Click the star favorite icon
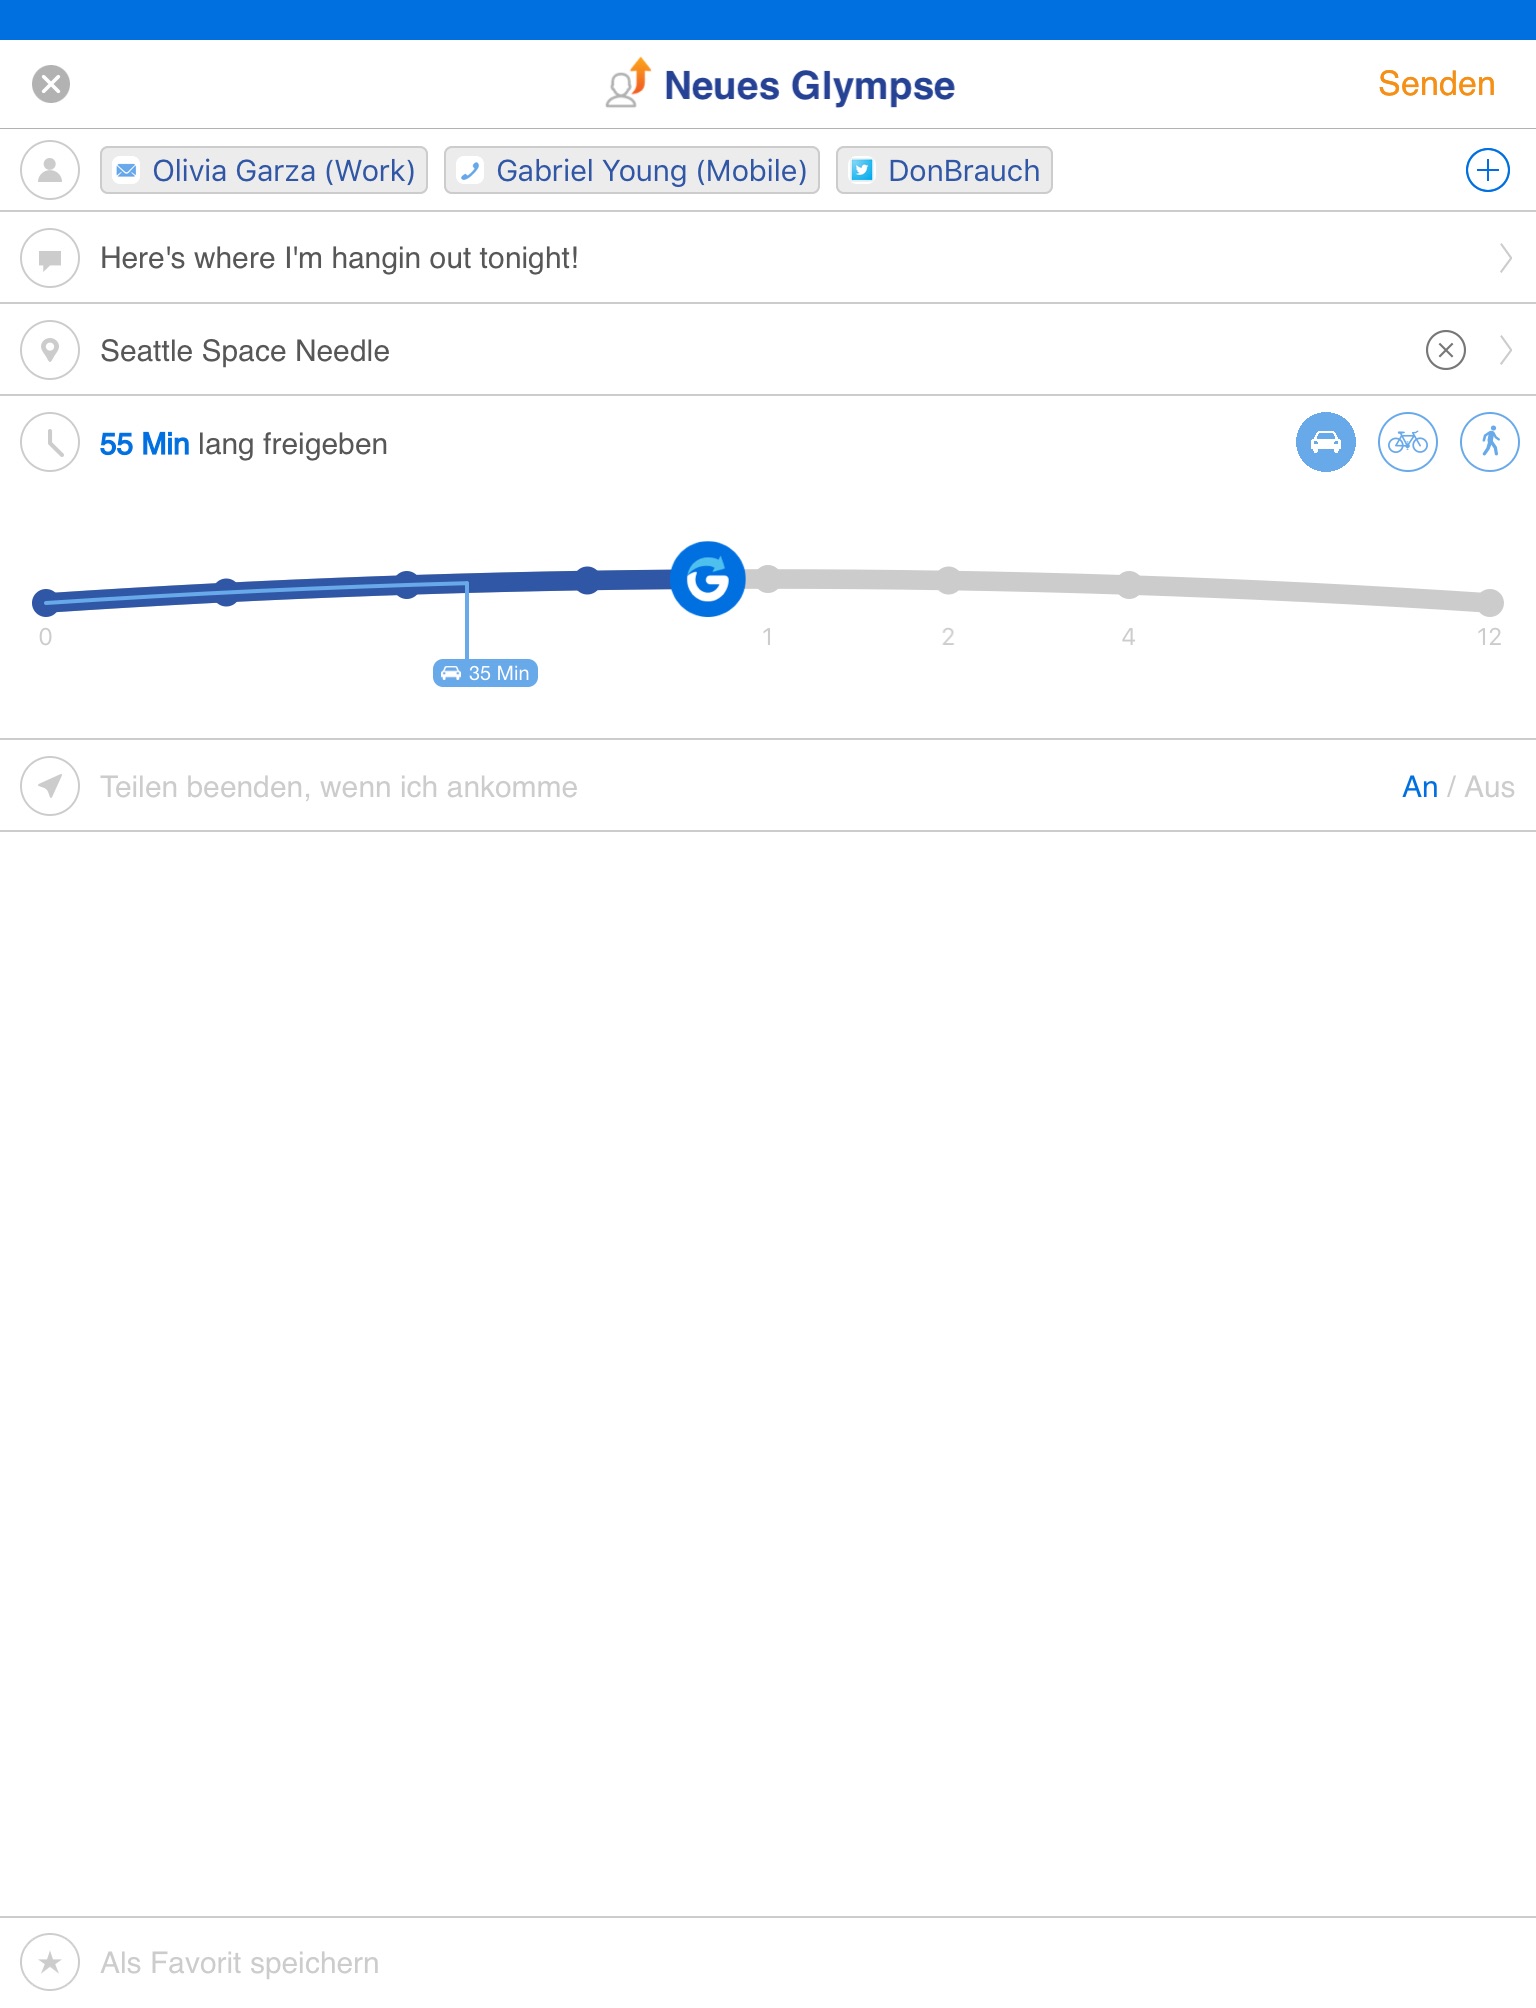This screenshot has width=1536, height=2008. click(50, 1962)
